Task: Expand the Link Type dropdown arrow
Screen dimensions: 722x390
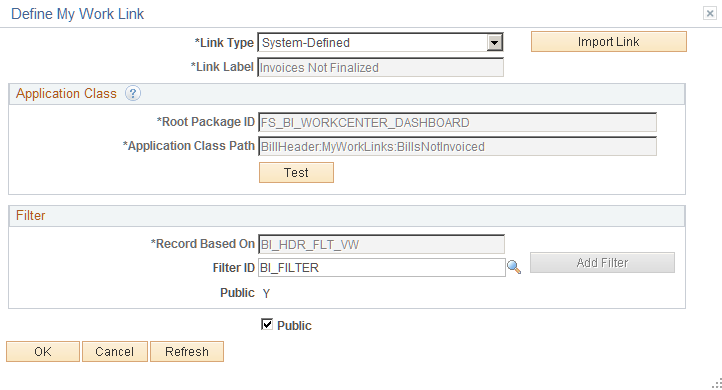Action: click(x=494, y=43)
